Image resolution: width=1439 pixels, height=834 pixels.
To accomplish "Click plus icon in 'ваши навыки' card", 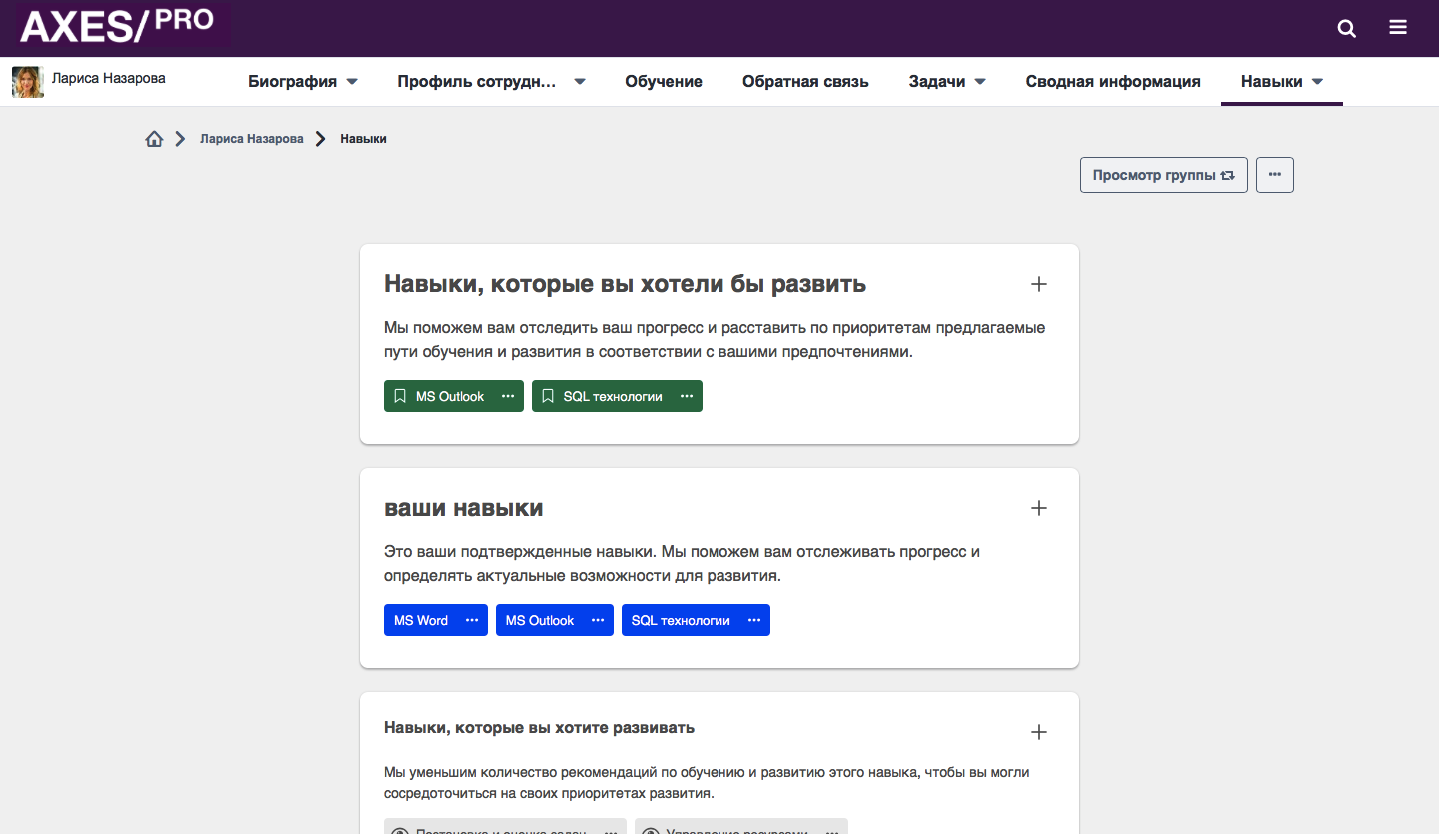I will (x=1039, y=508).
